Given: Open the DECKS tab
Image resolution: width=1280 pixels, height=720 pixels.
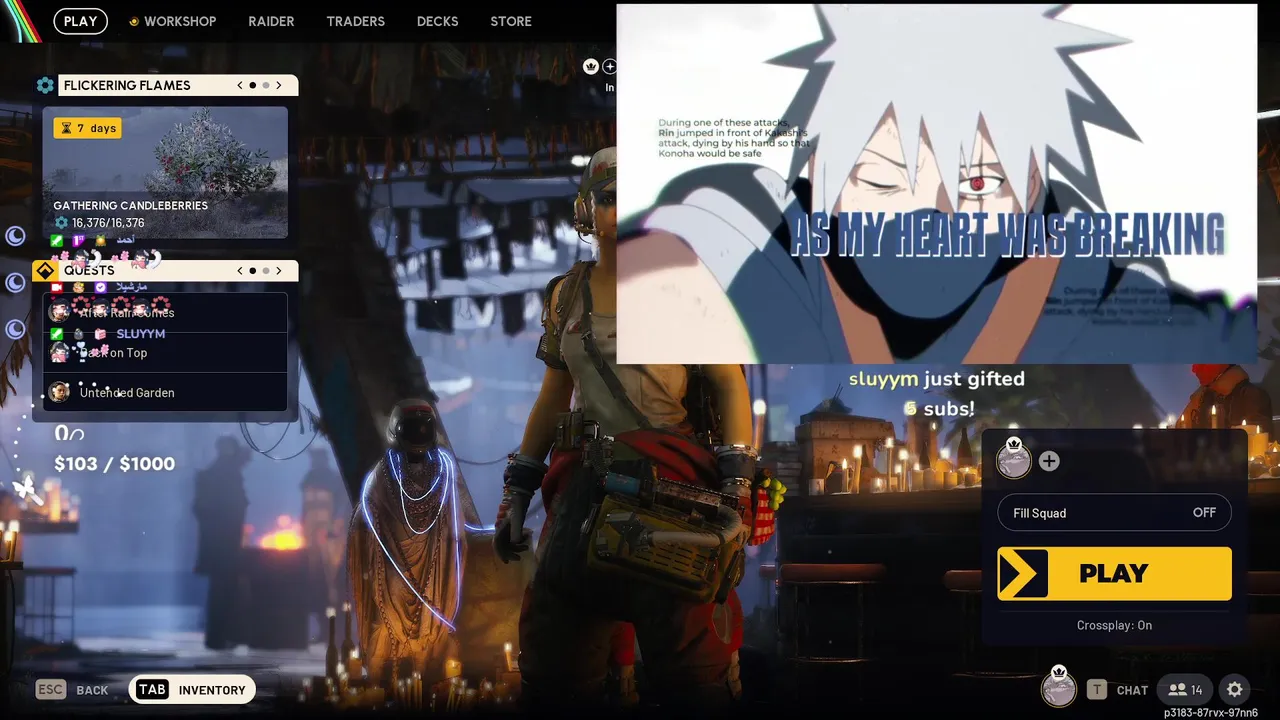Looking at the screenshot, I should pos(437,21).
